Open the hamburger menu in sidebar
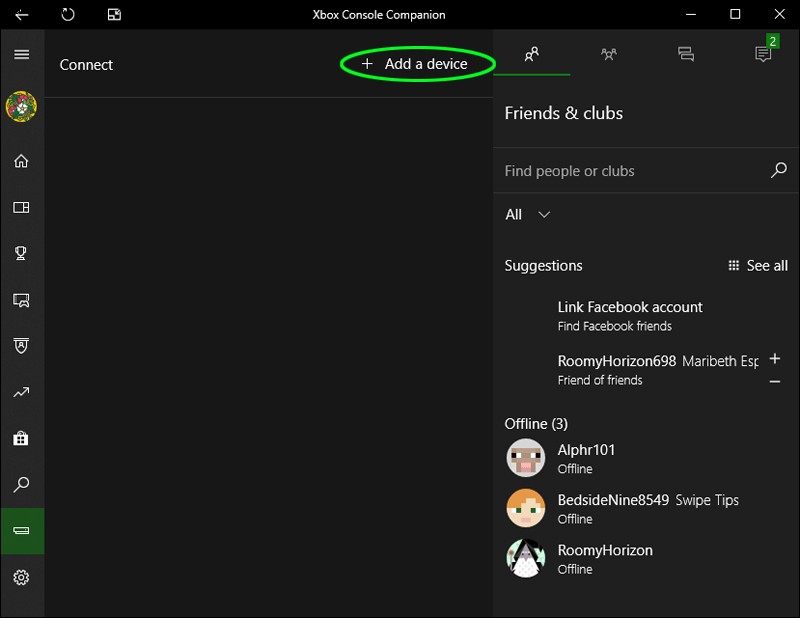 tap(21, 54)
